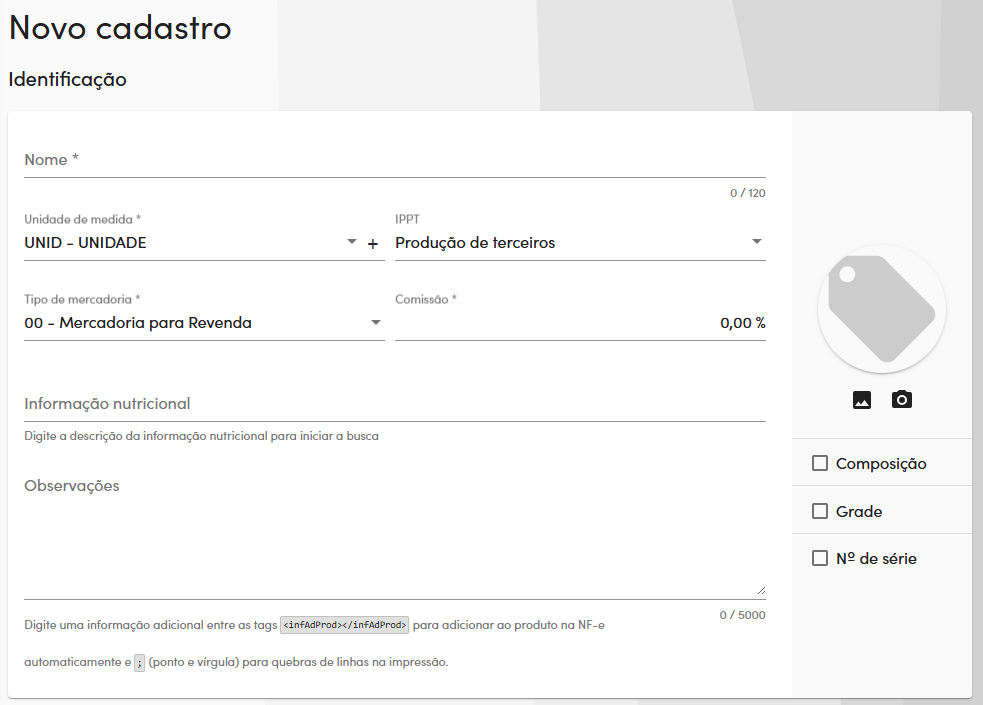Click the Novo cadastro title
The height and width of the screenshot is (705, 983).
pos(119,28)
